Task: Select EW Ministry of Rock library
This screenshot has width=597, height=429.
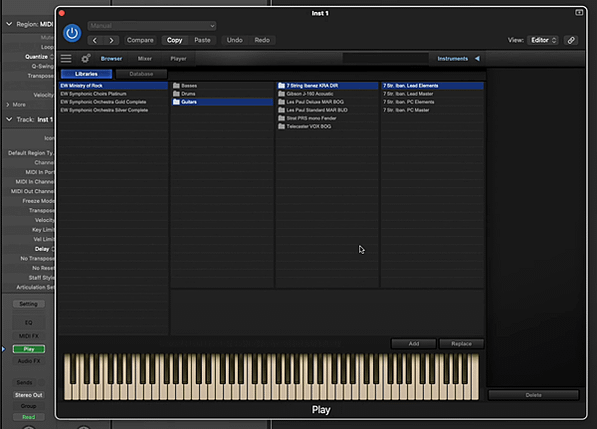Action: tap(113, 86)
